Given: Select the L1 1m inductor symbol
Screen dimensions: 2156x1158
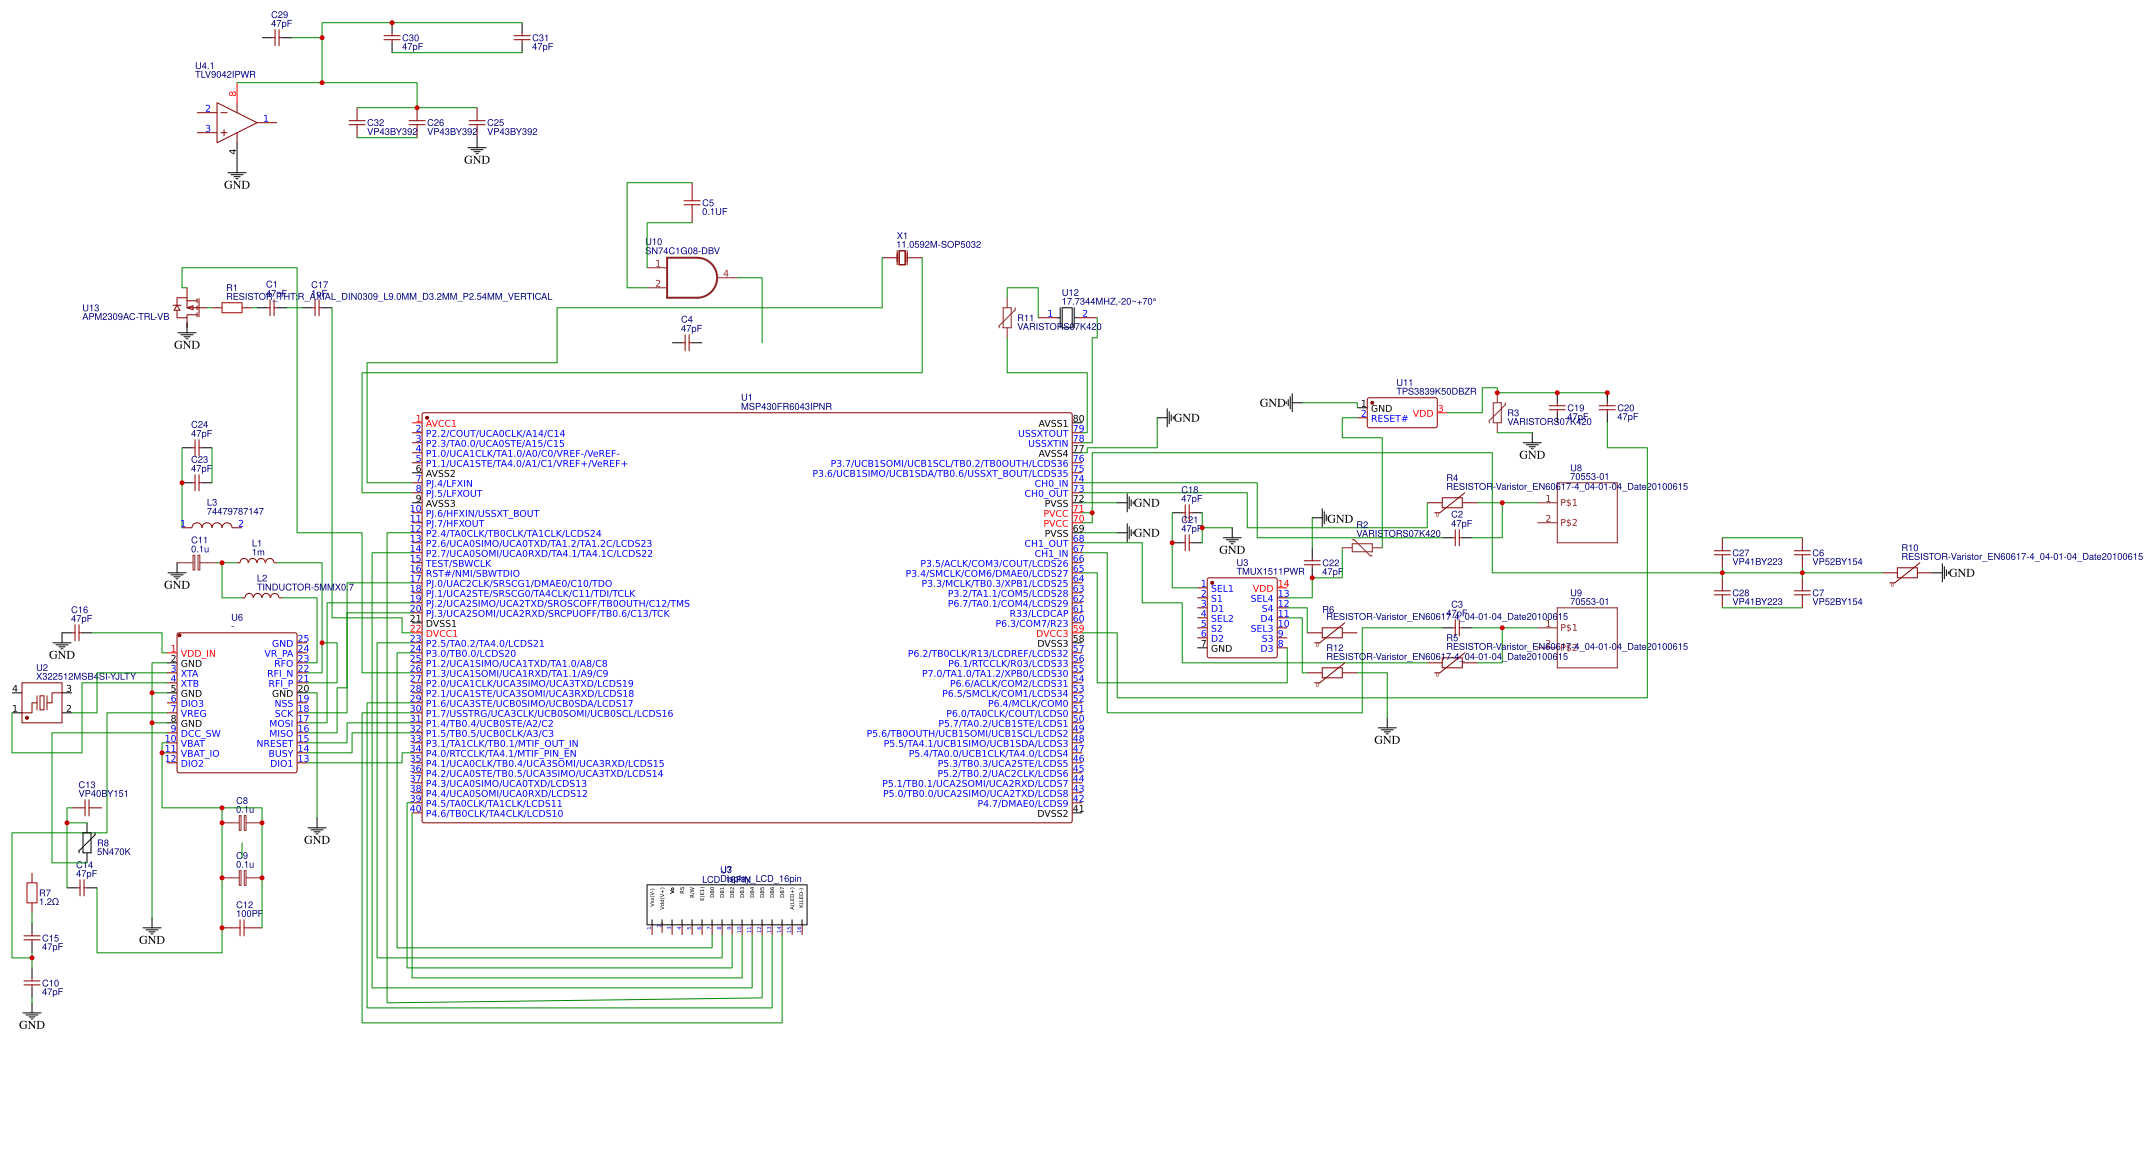Looking at the screenshot, I should click(x=257, y=560).
